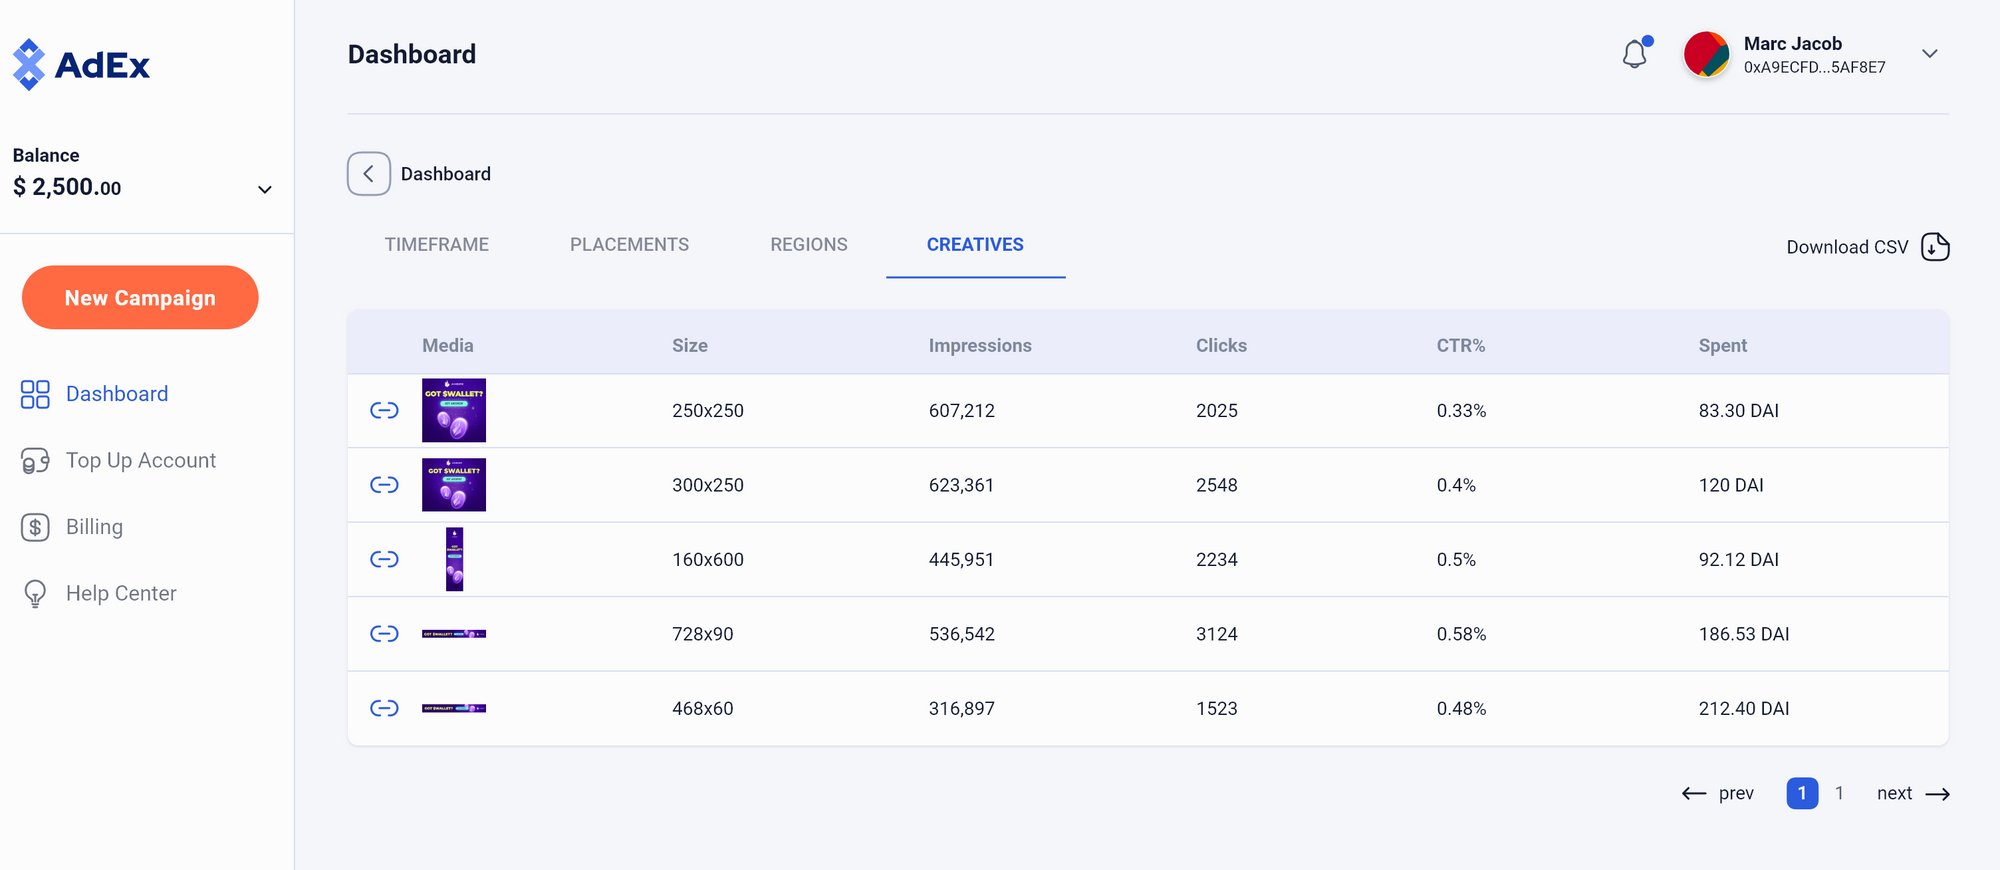This screenshot has width=2000, height=870.
Task: Click the link icon for 160x600 creative
Action: tap(384, 559)
